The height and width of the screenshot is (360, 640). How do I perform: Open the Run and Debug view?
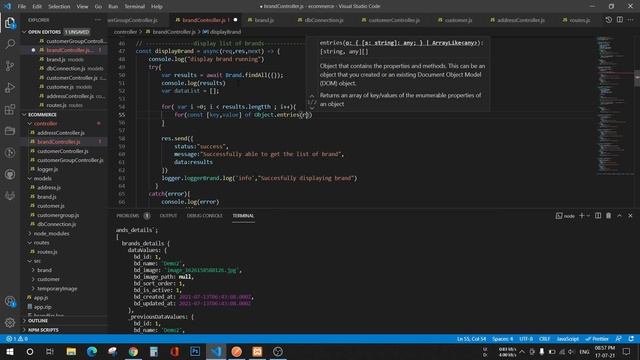coord(10,88)
